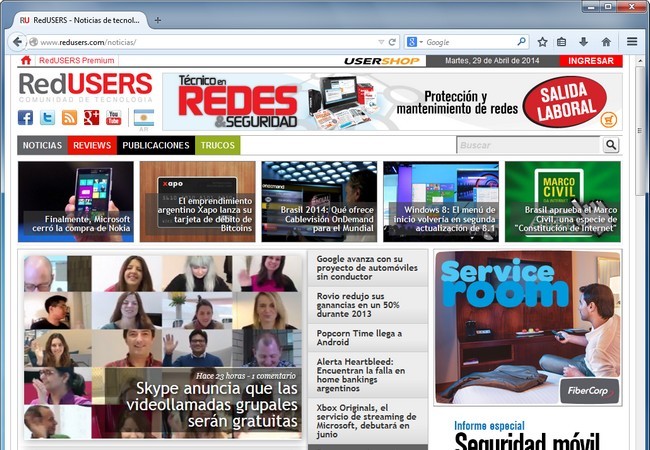This screenshot has width=650, height=450.
Task: Go to browser home page icon
Action: click(606, 42)
